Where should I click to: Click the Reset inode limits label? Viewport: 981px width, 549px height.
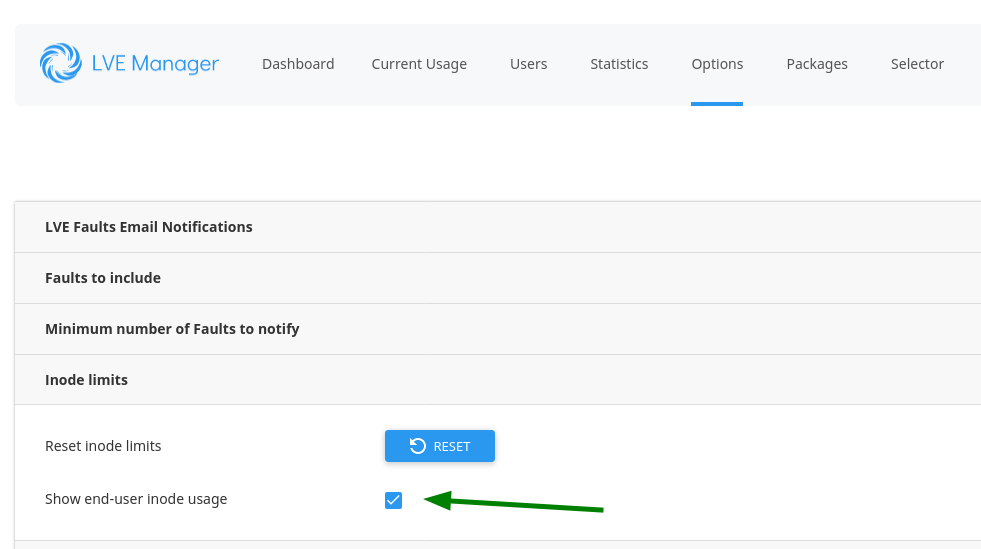103,446
